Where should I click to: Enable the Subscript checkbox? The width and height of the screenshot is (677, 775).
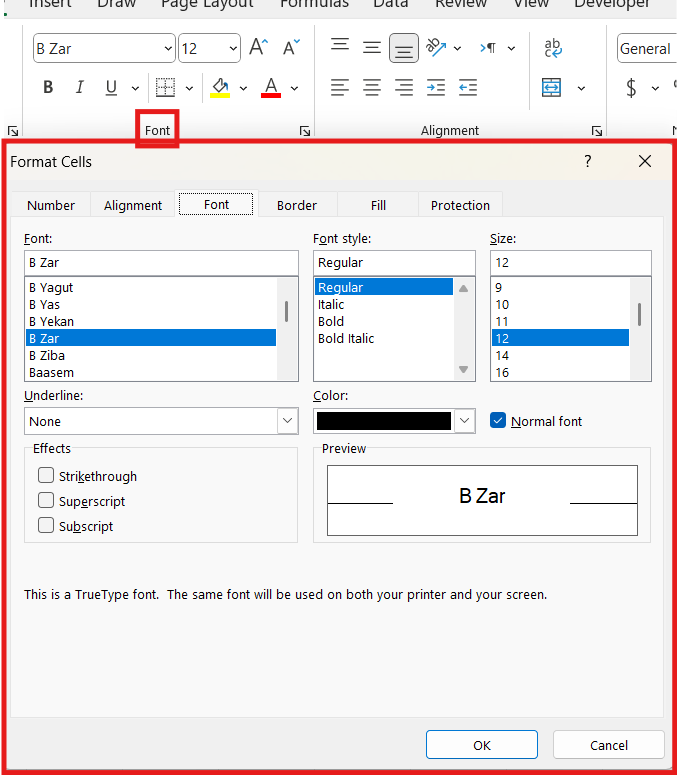coord(46,525)
